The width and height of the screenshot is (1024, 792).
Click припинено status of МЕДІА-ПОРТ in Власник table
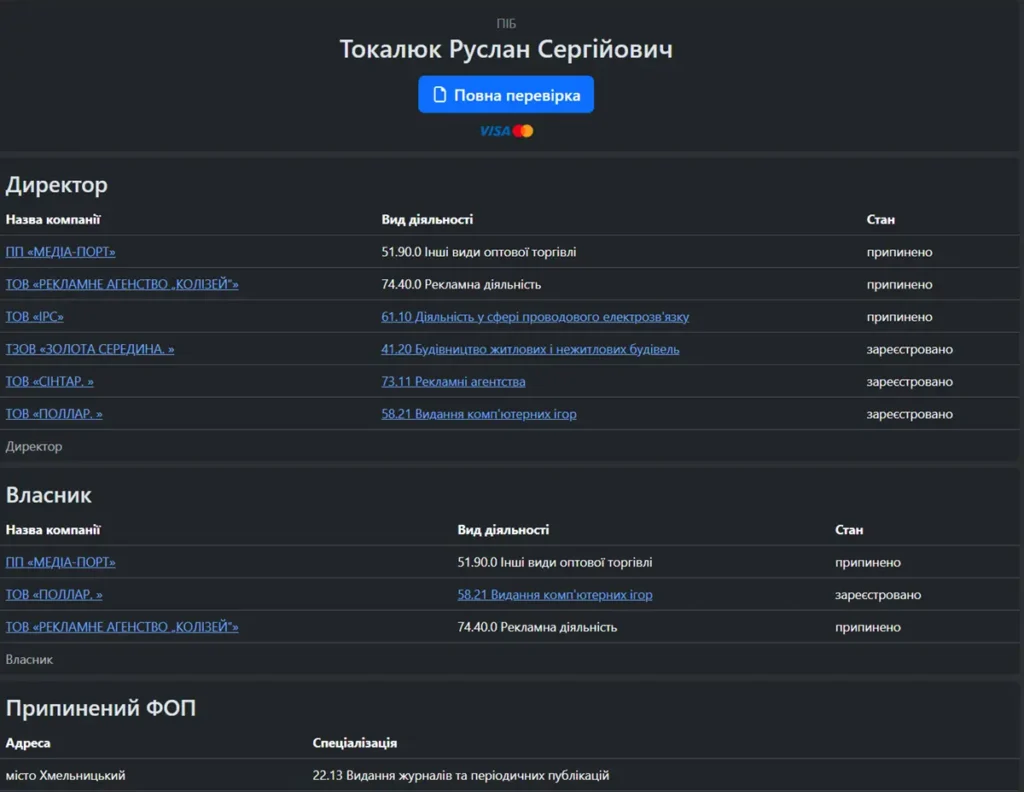click(868, 562)
